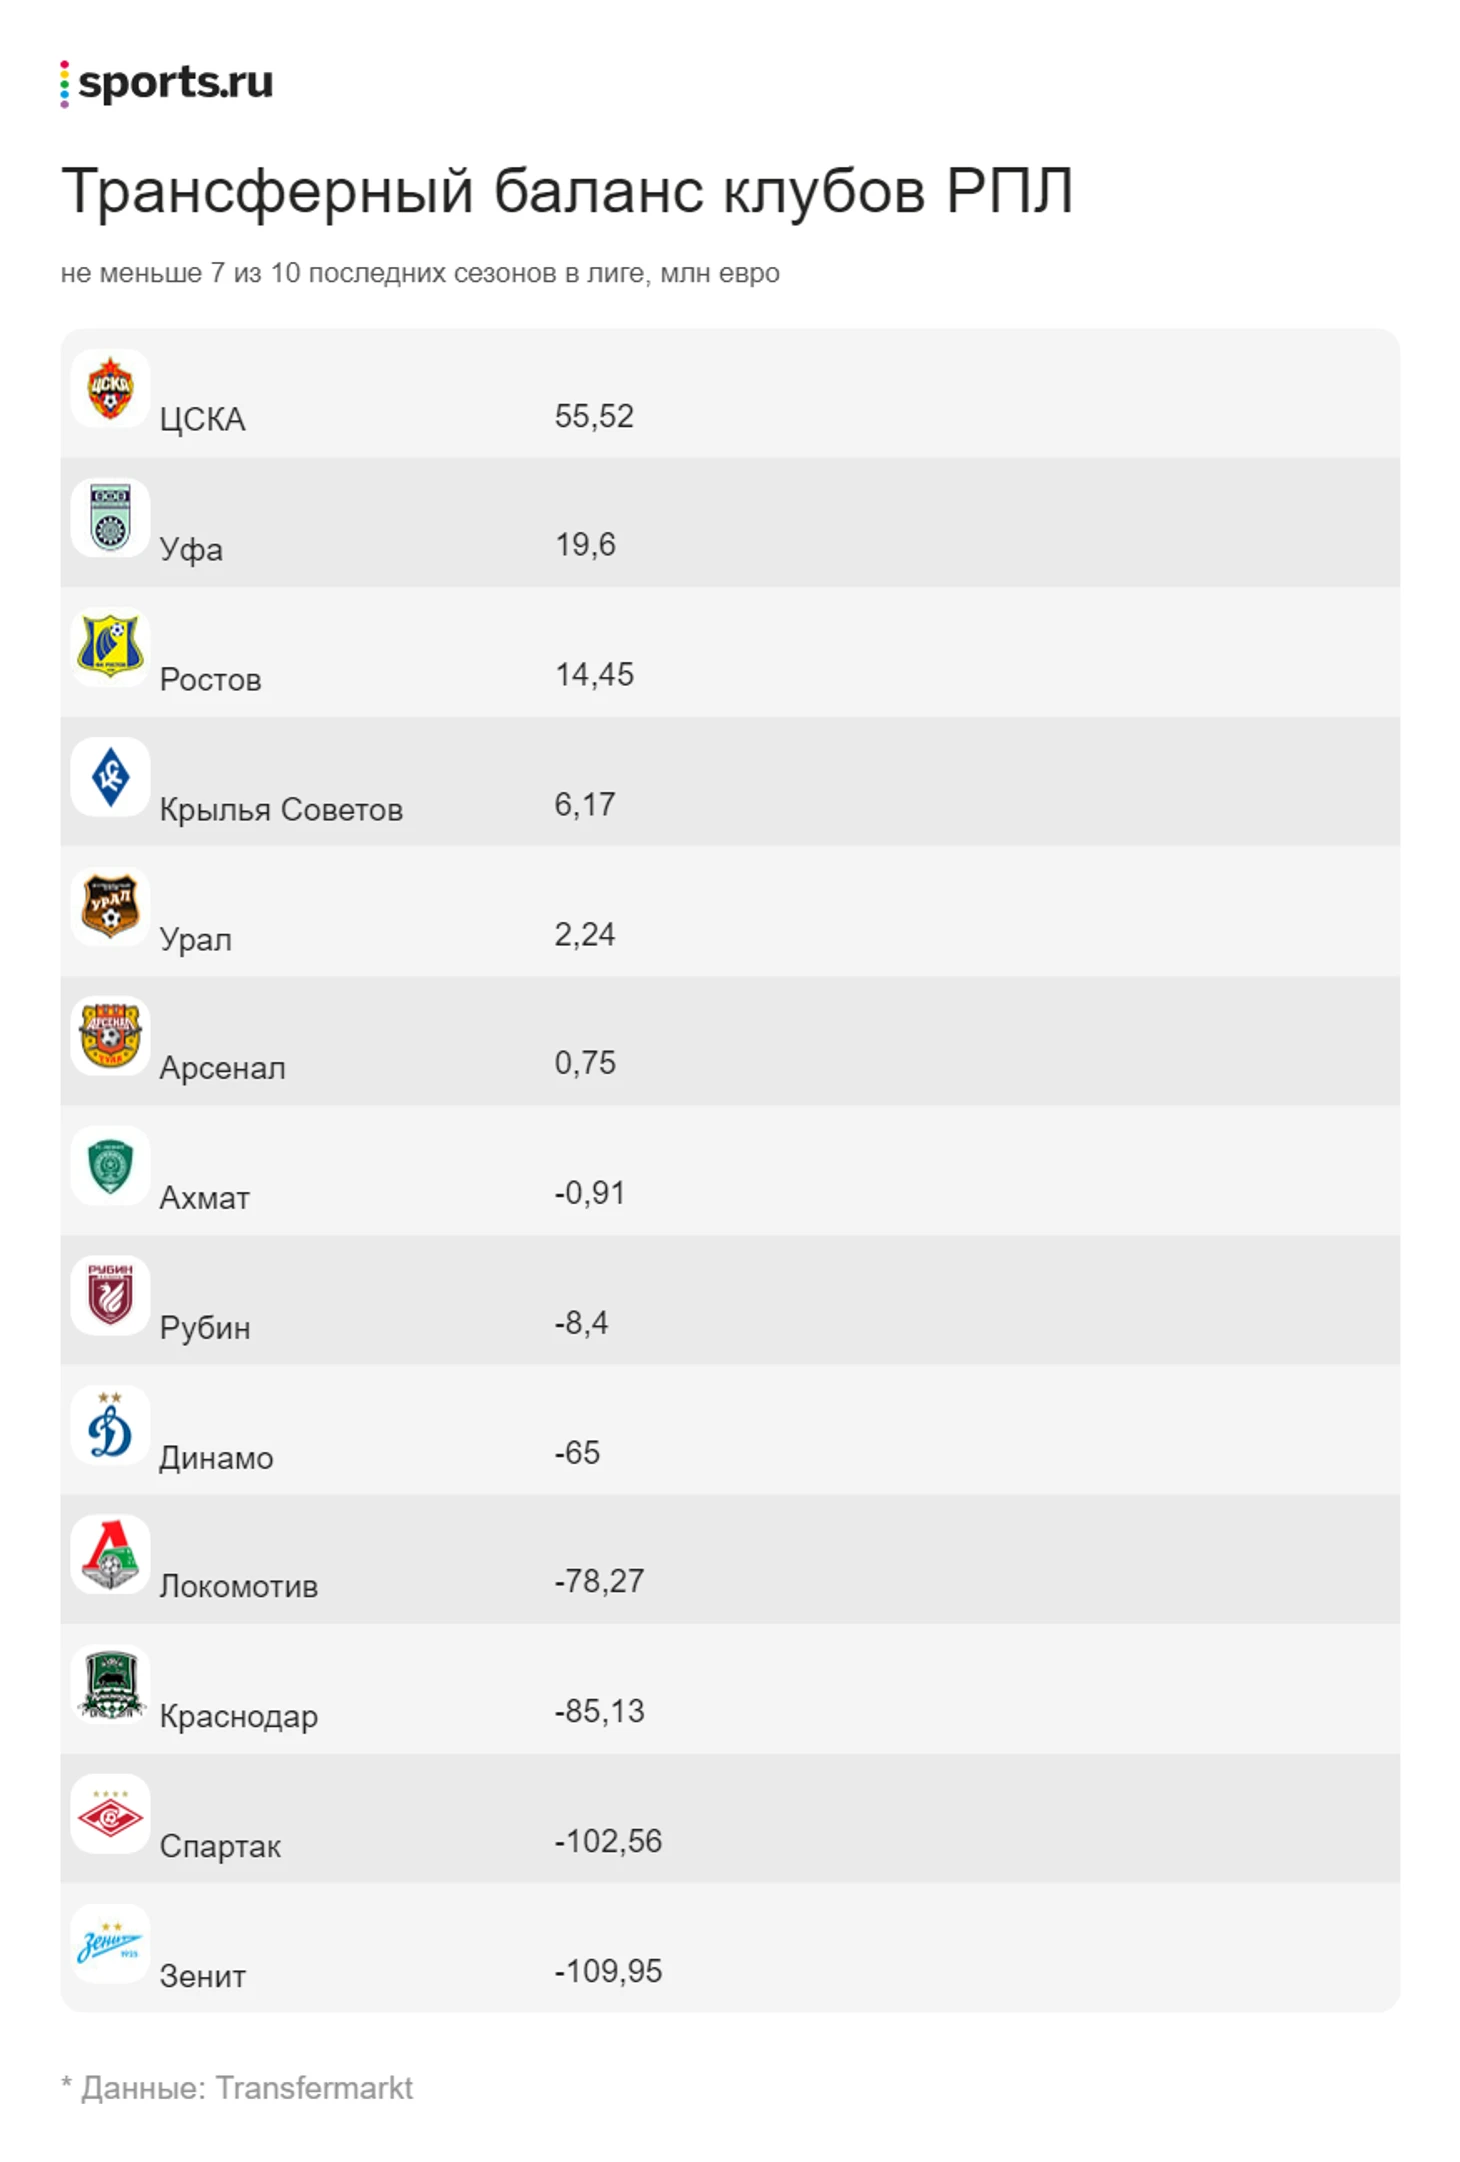Click the Rubin club crest icon
Image resolution: width=1460 pixels, height=2162 pixels.
pos(110,1295)
